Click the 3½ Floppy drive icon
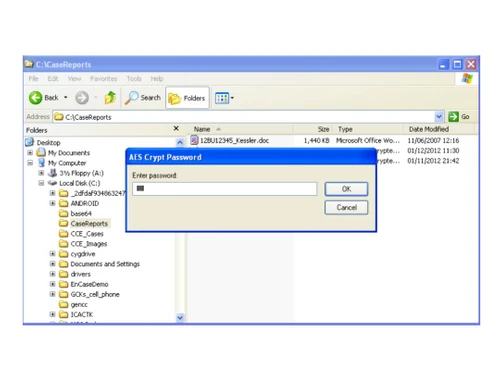The width and height of the screenshot is (500, 375). (x=52, y=173)
